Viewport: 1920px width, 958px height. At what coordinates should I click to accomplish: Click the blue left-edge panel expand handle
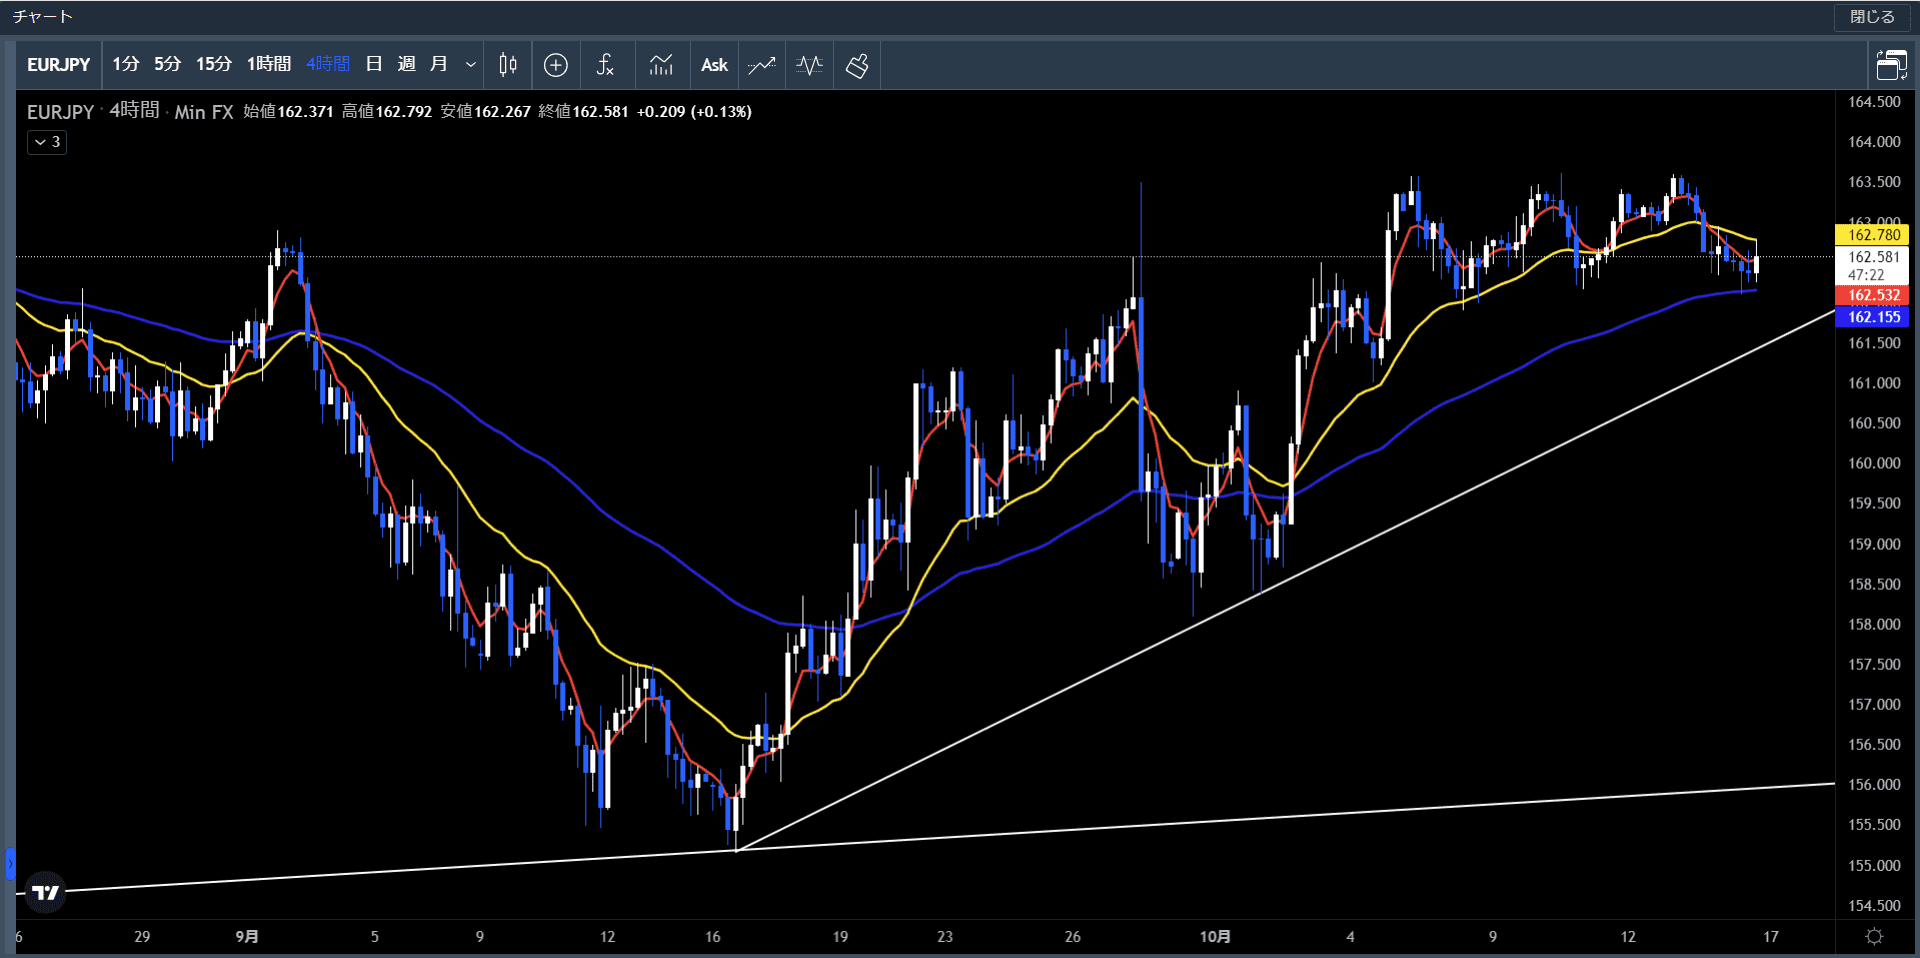tap(10, 864)
